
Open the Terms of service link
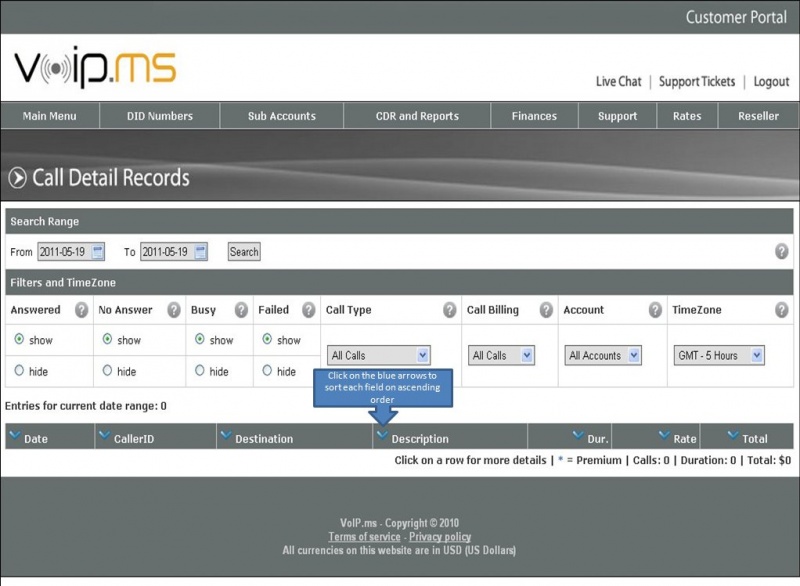point(364,537)
